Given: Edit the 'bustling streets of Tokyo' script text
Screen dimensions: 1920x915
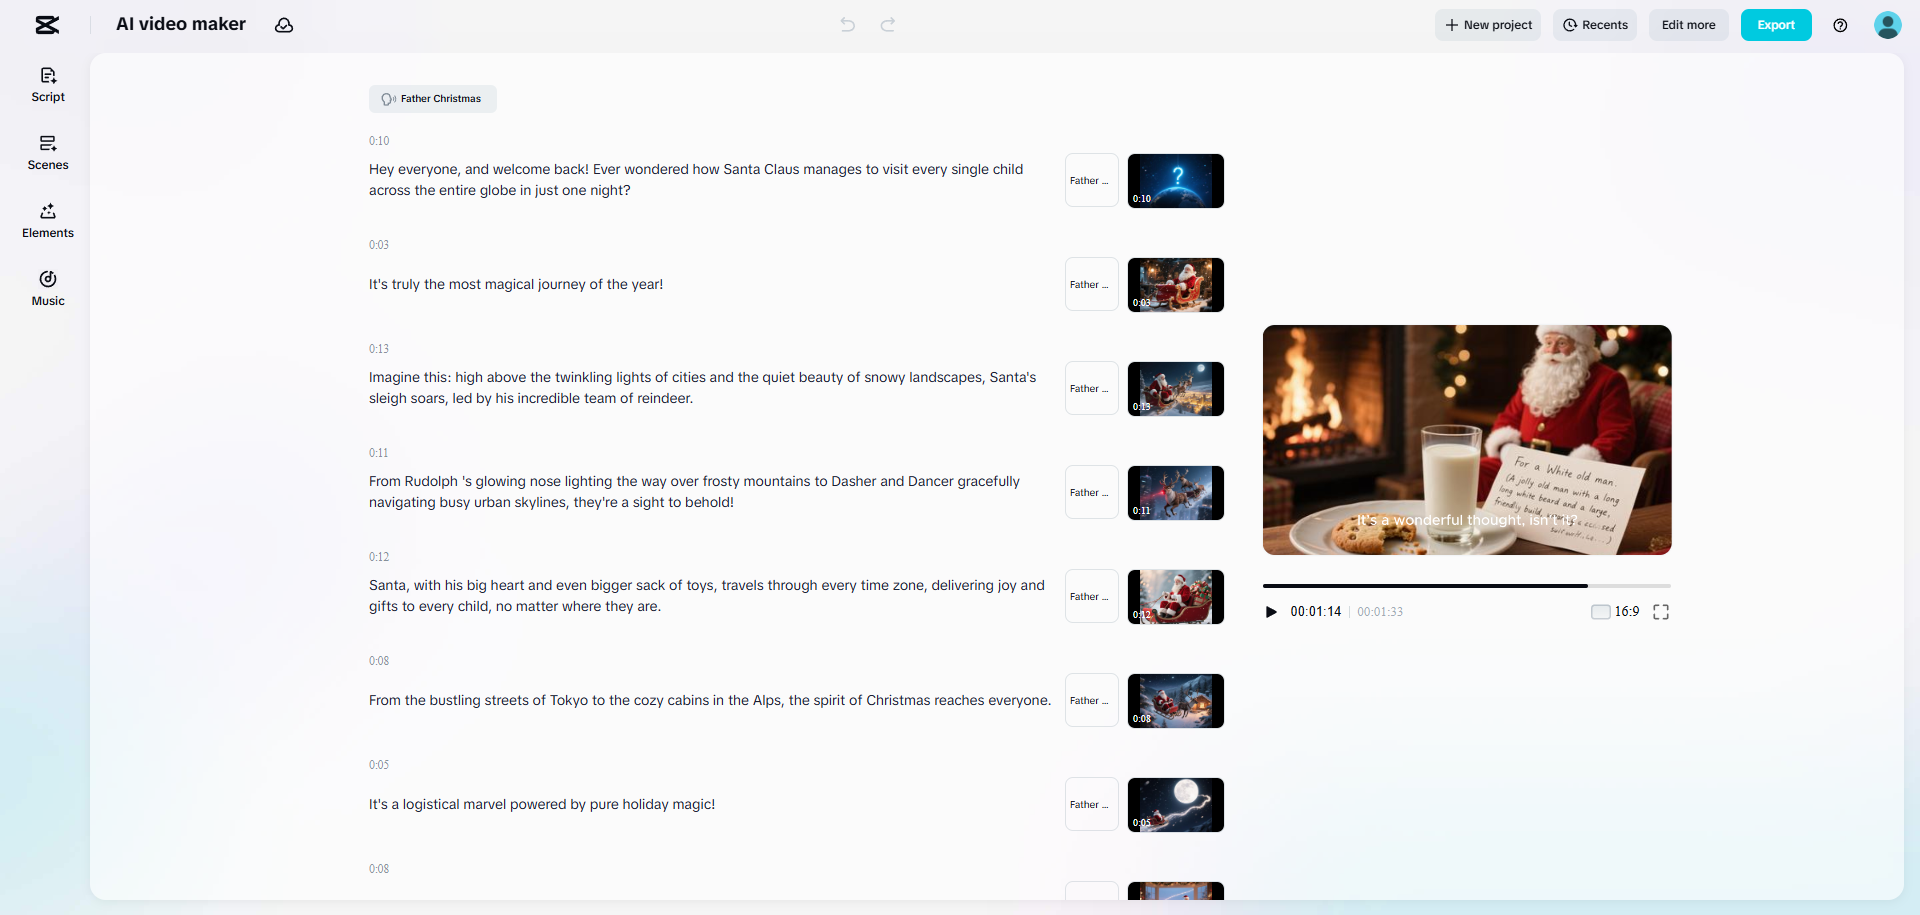Looking at the screenshot, I should (x=710, y=701).
